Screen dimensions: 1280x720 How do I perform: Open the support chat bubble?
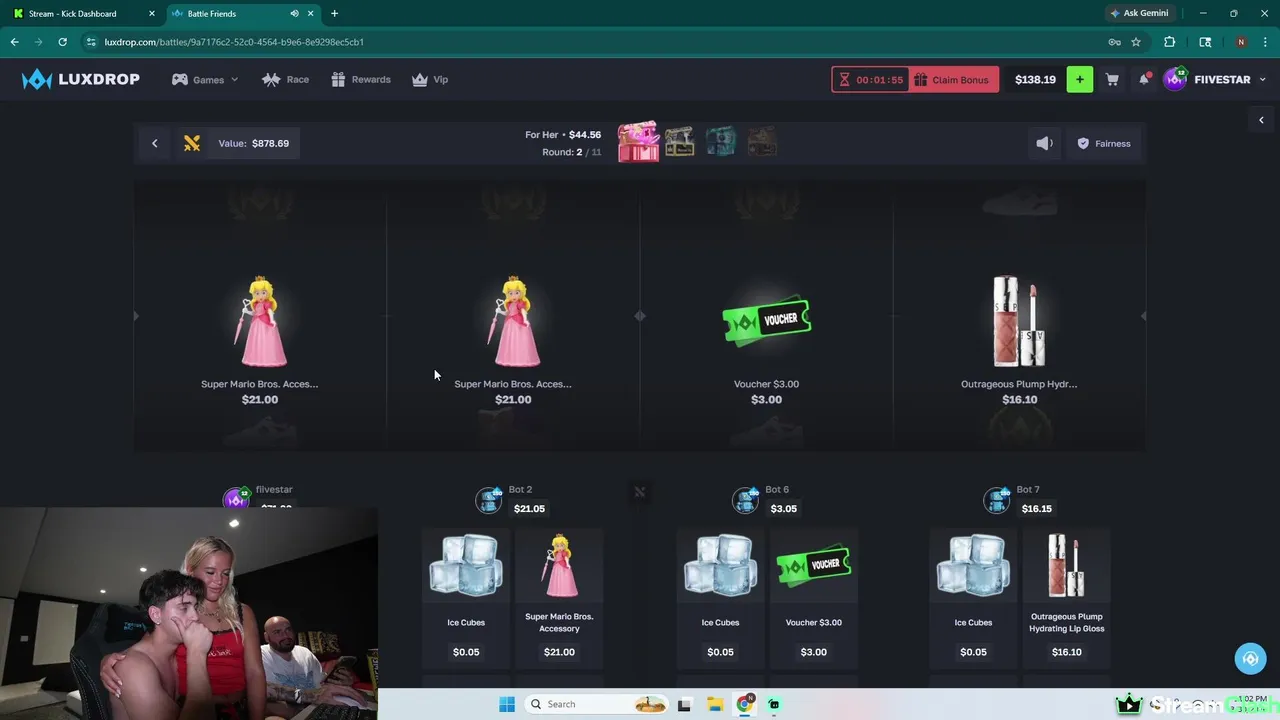[x=1250, y=659]
